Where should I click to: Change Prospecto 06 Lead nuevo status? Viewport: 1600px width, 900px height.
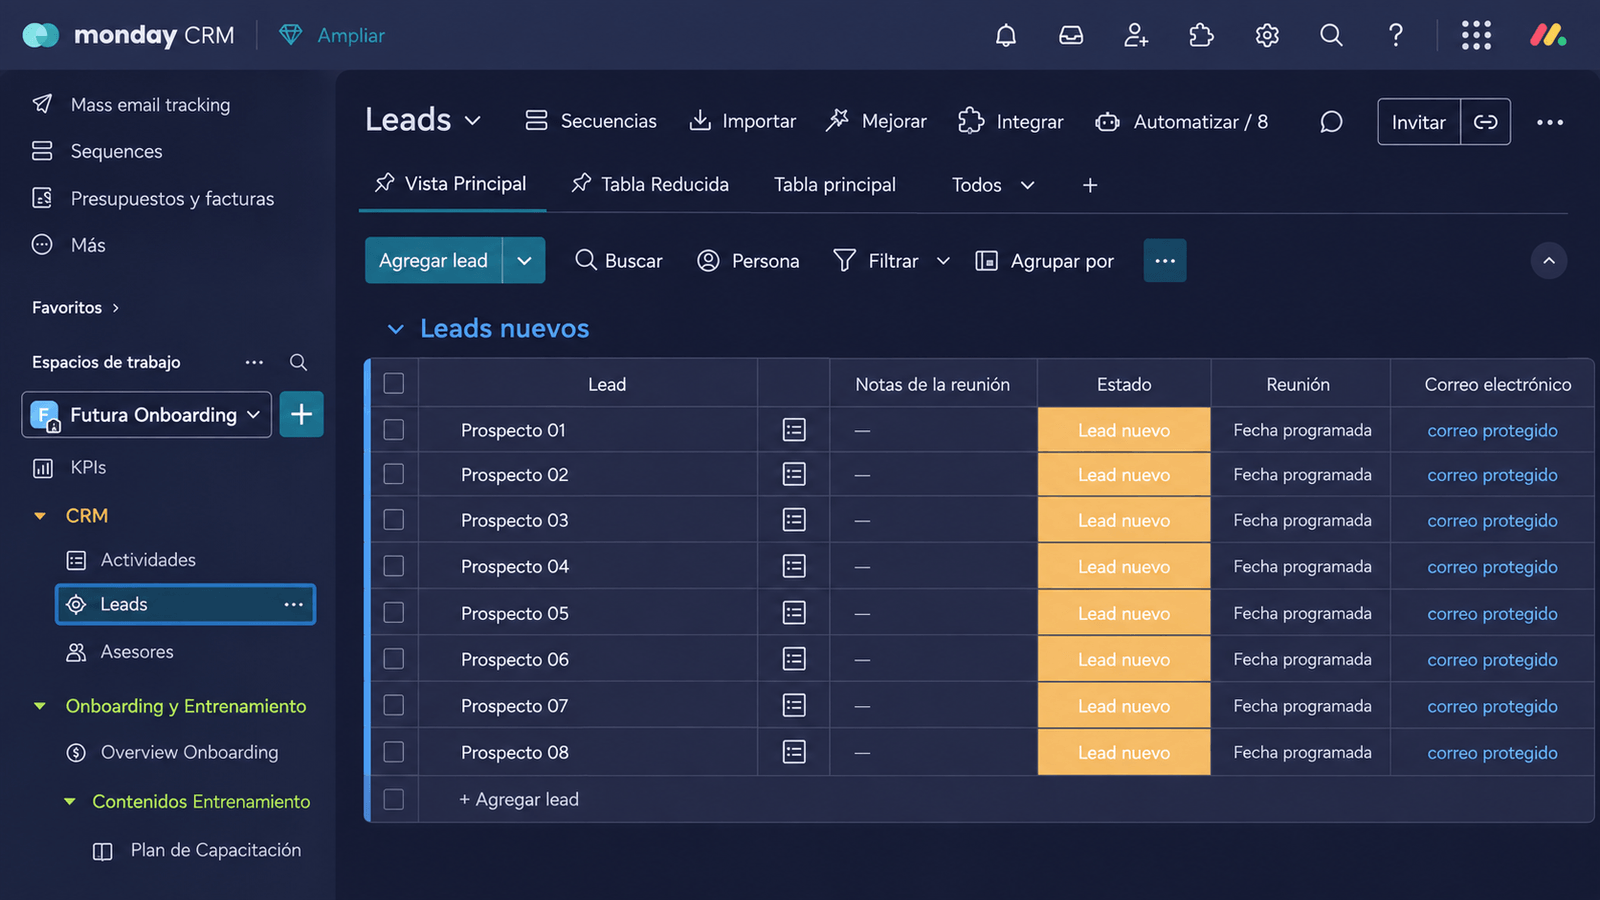(x=1124, y=660)
